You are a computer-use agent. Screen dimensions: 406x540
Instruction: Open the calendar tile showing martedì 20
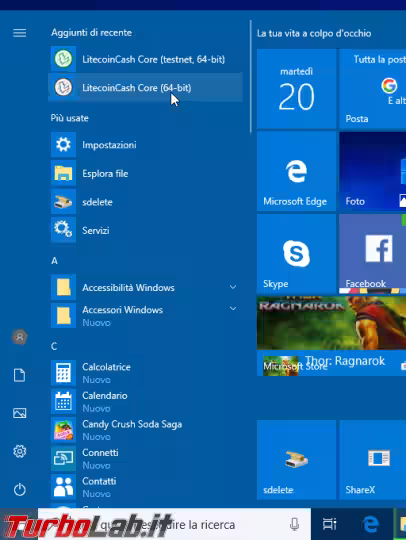(x=296, y=89)
